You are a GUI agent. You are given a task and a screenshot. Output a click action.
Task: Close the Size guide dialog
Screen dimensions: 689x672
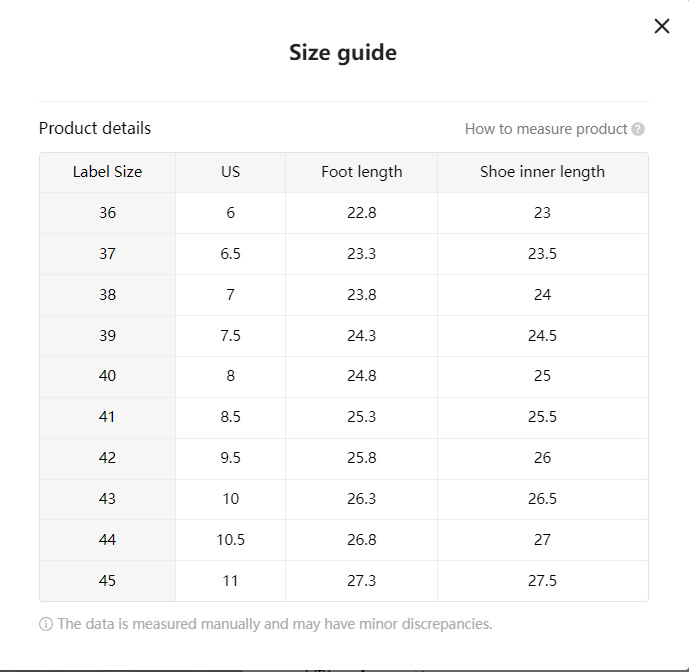coord(661,27)
